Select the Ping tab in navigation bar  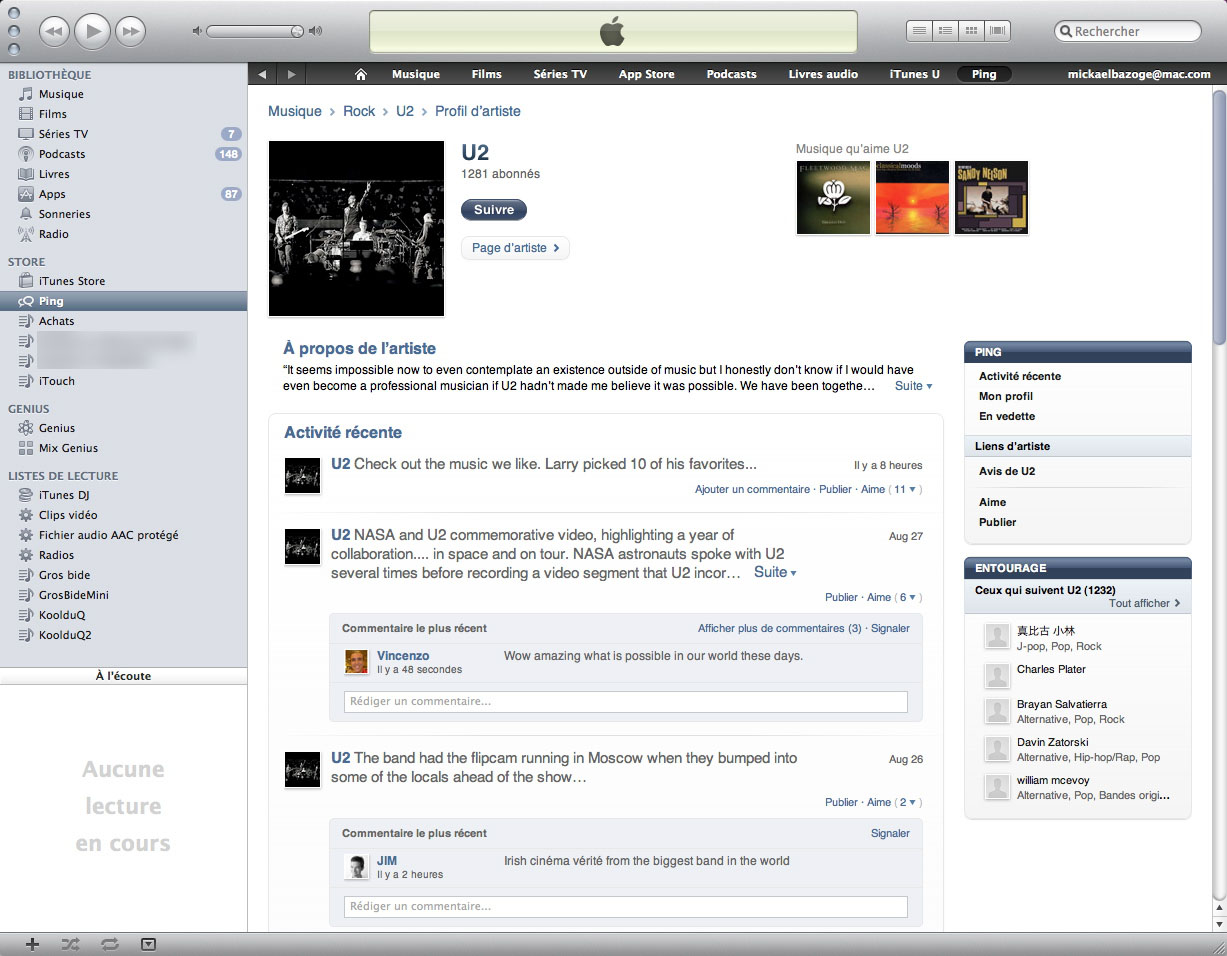point(984,74)
